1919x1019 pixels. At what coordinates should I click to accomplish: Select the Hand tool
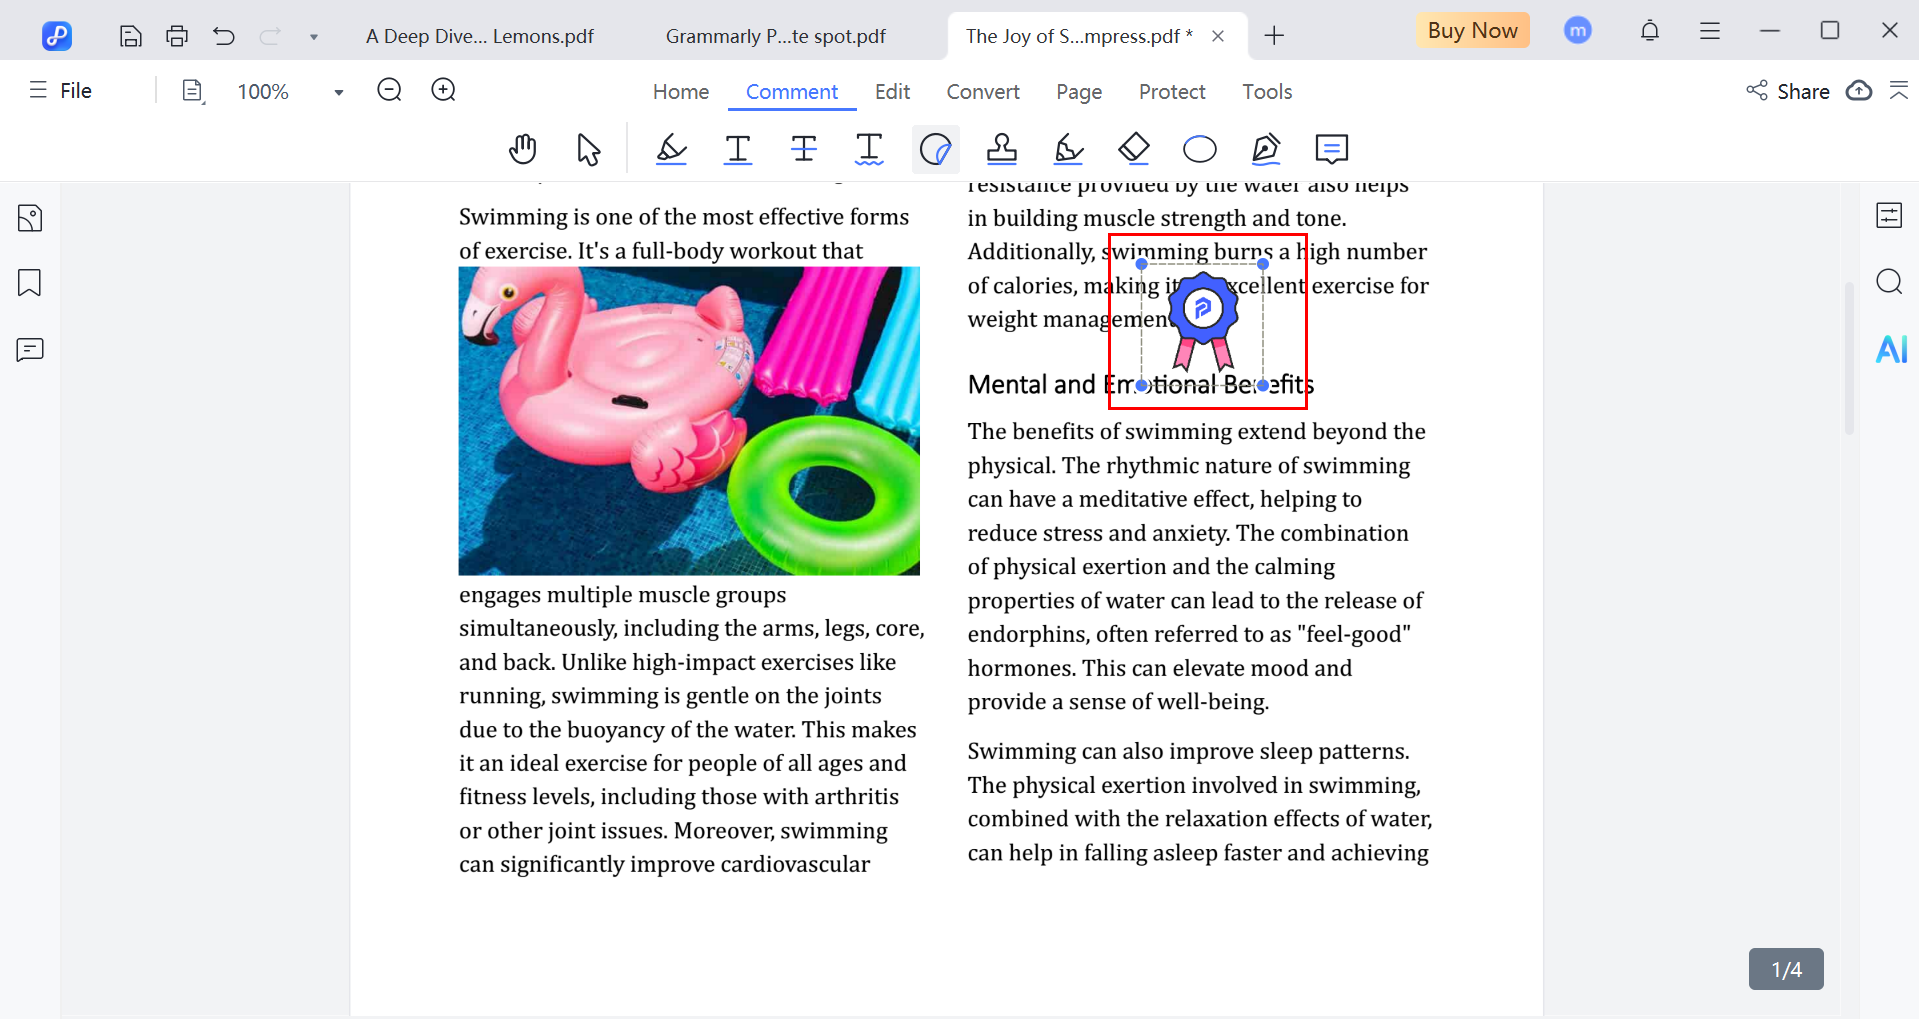(x=522, y=149)
